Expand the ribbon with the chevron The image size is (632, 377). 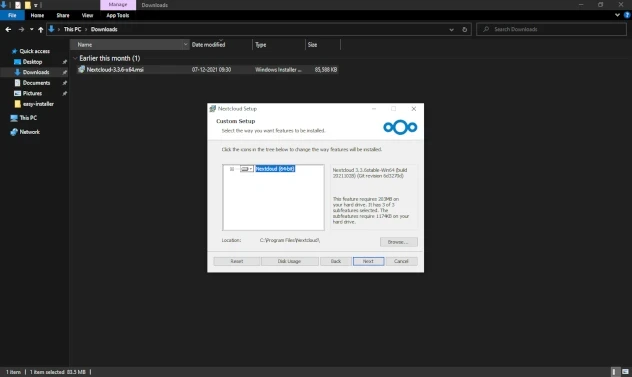(617, 15)
